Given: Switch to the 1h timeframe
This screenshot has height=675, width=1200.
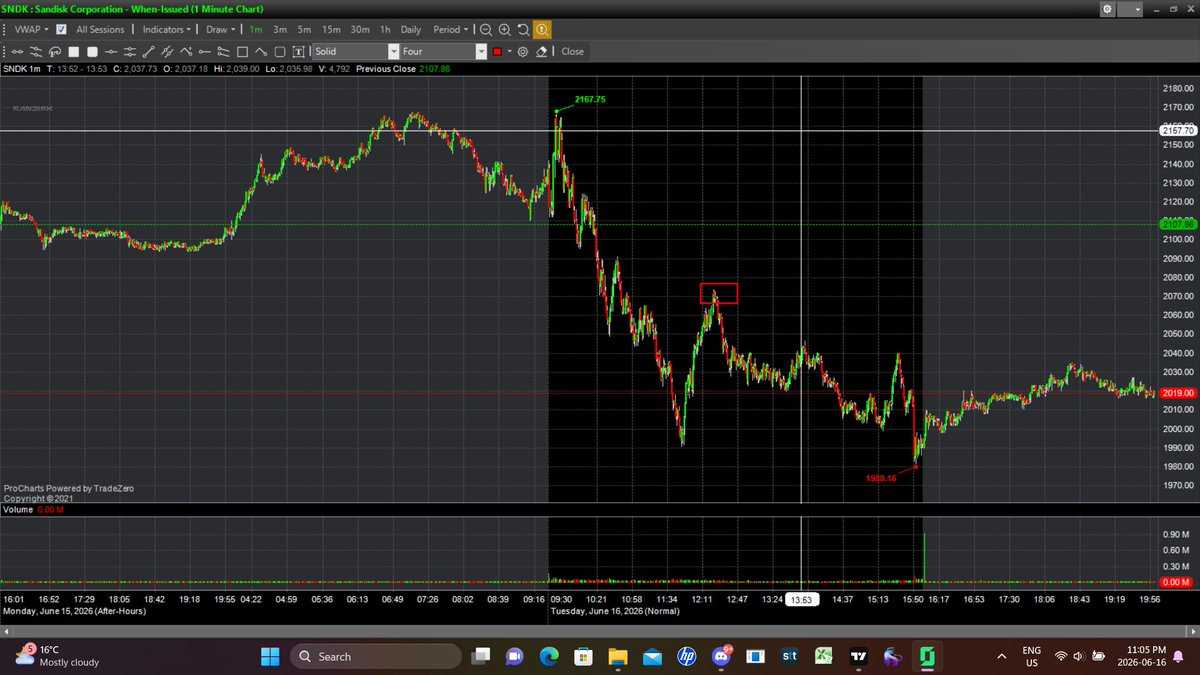Looking at the screenshot, I should (x=385, y=30).
